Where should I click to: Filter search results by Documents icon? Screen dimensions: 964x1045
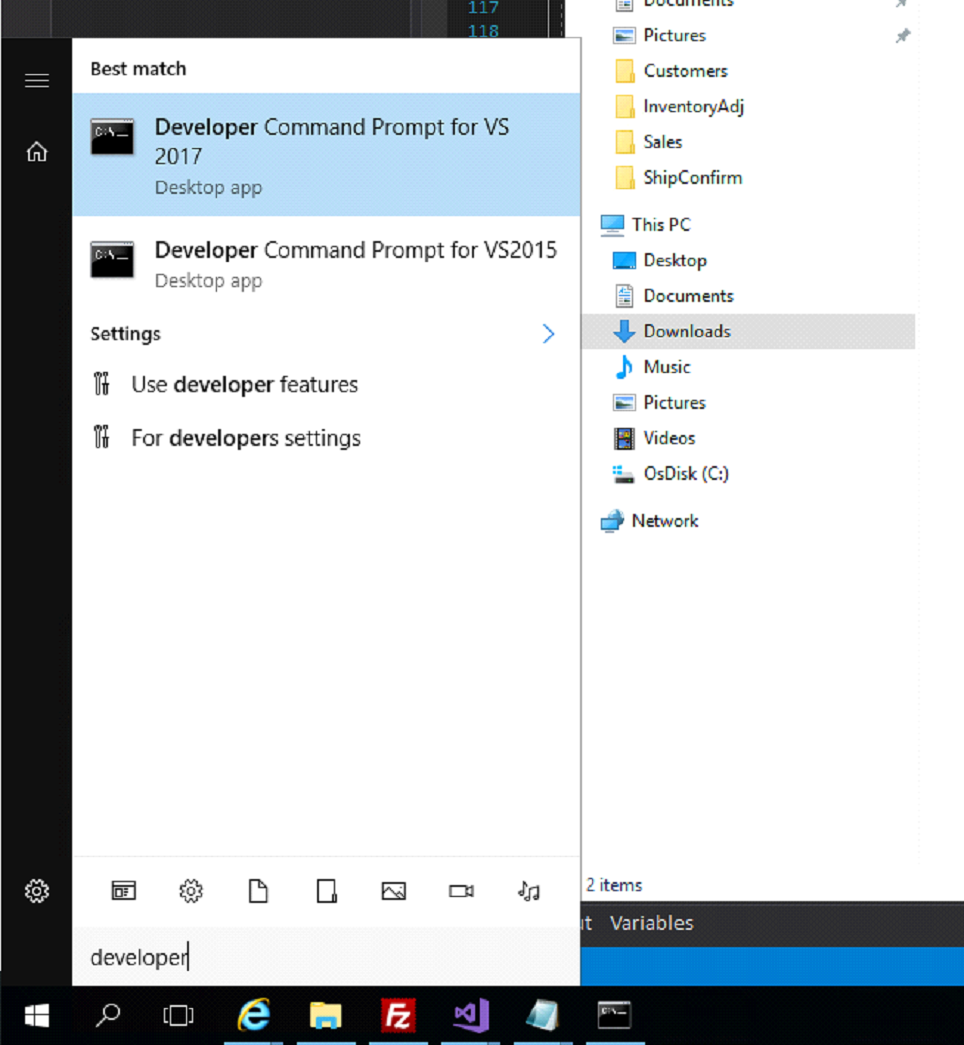[x=259, y=890]
